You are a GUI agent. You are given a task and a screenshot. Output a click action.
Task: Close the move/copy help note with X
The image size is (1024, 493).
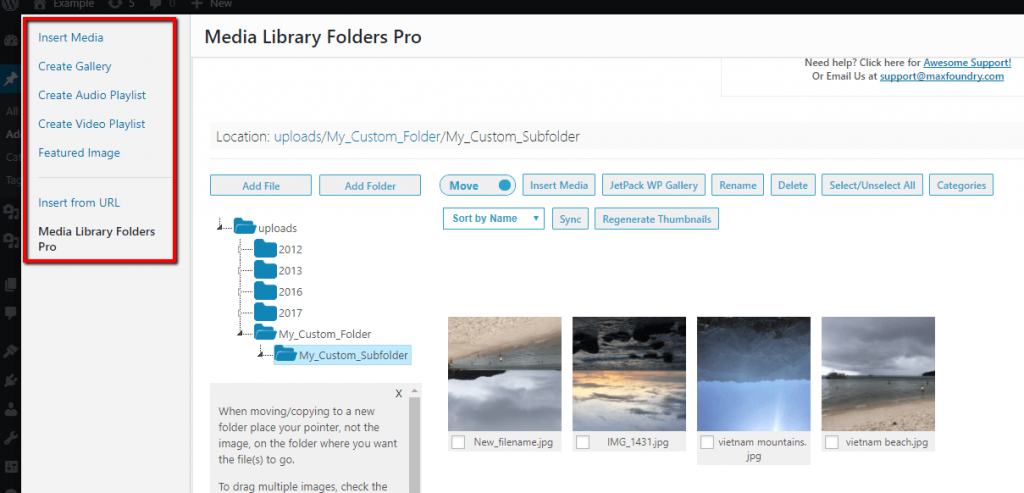398,393
